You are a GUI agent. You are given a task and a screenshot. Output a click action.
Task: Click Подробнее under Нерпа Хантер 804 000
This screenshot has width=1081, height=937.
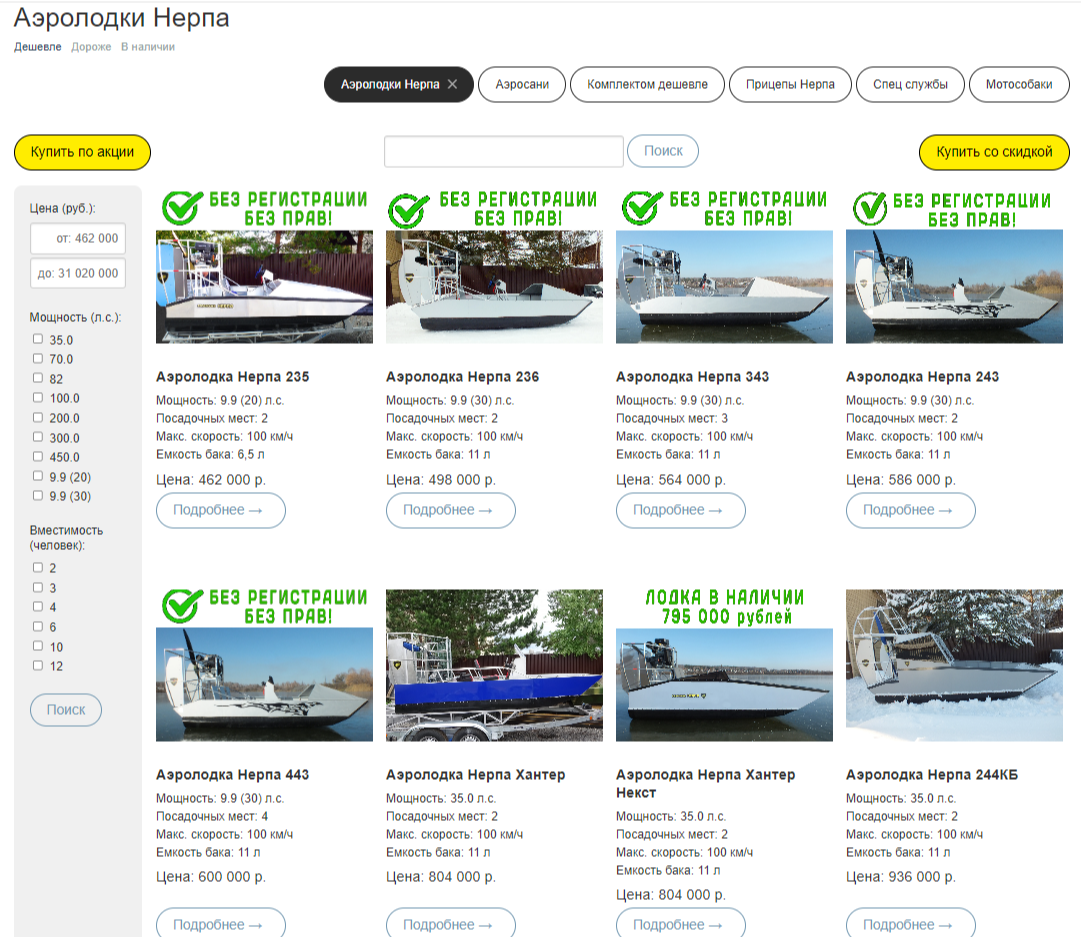coord(451,923)
